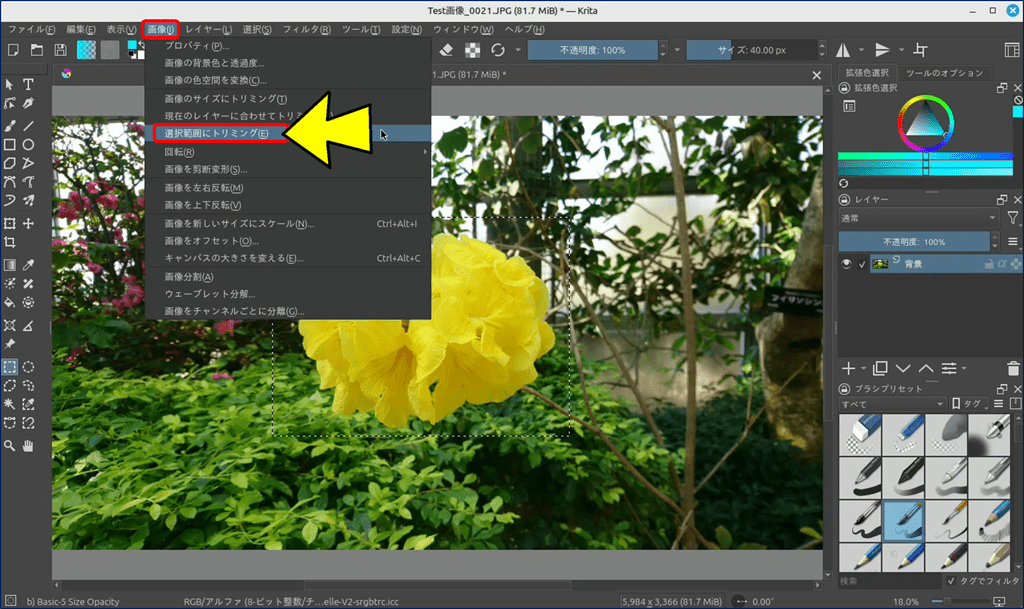The image size is (1024, 609).
Task: Select the Text tool in the toolbox
Action: 29,85
